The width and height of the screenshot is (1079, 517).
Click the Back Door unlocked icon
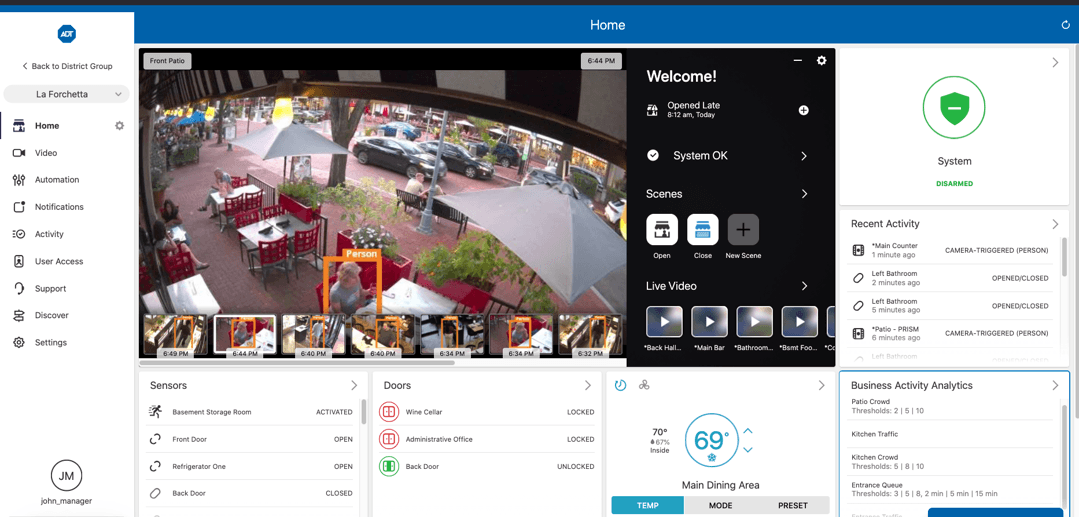[389, 466]
